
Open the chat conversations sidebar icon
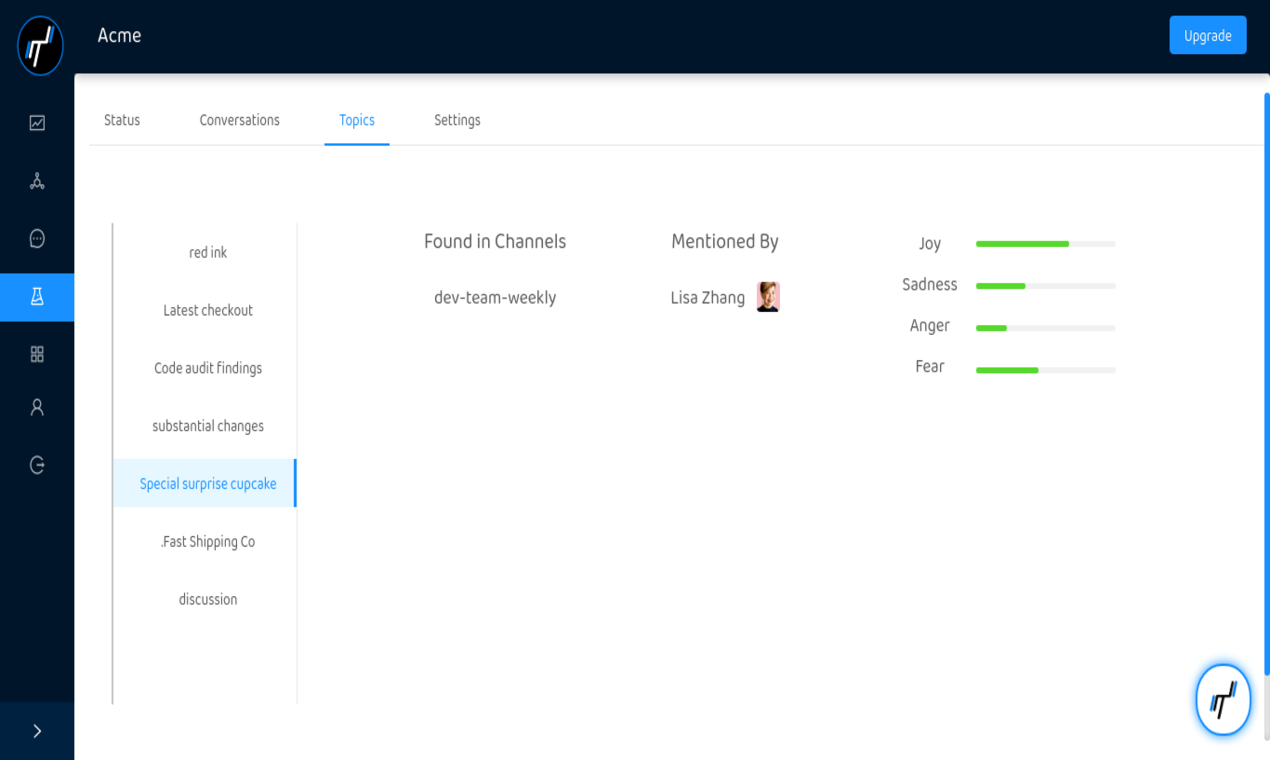pos(37,238)
